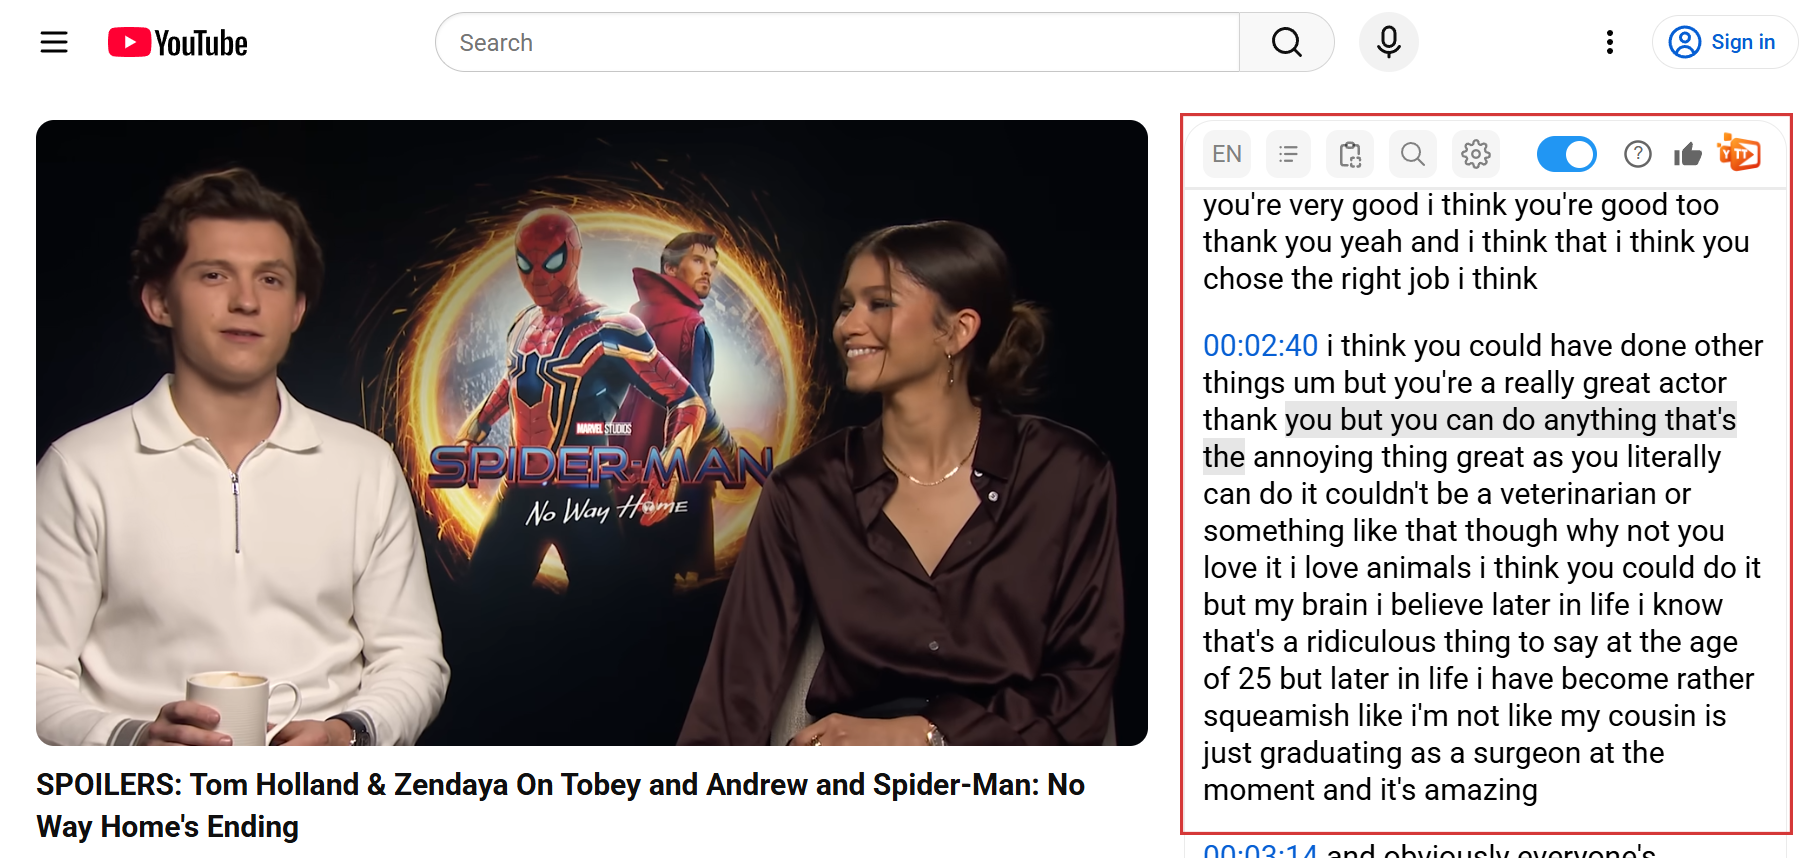Image resolution: width=1800 pixels, height=858 pixels.
Task: Click the magnifier search submit button
Action: click(1287, 42)
